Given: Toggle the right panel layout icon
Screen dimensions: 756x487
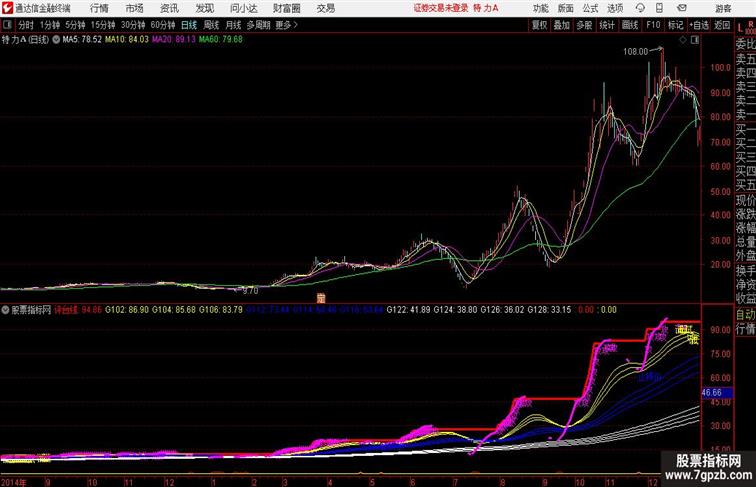Looking at the screenshot, I should point(695,40).
